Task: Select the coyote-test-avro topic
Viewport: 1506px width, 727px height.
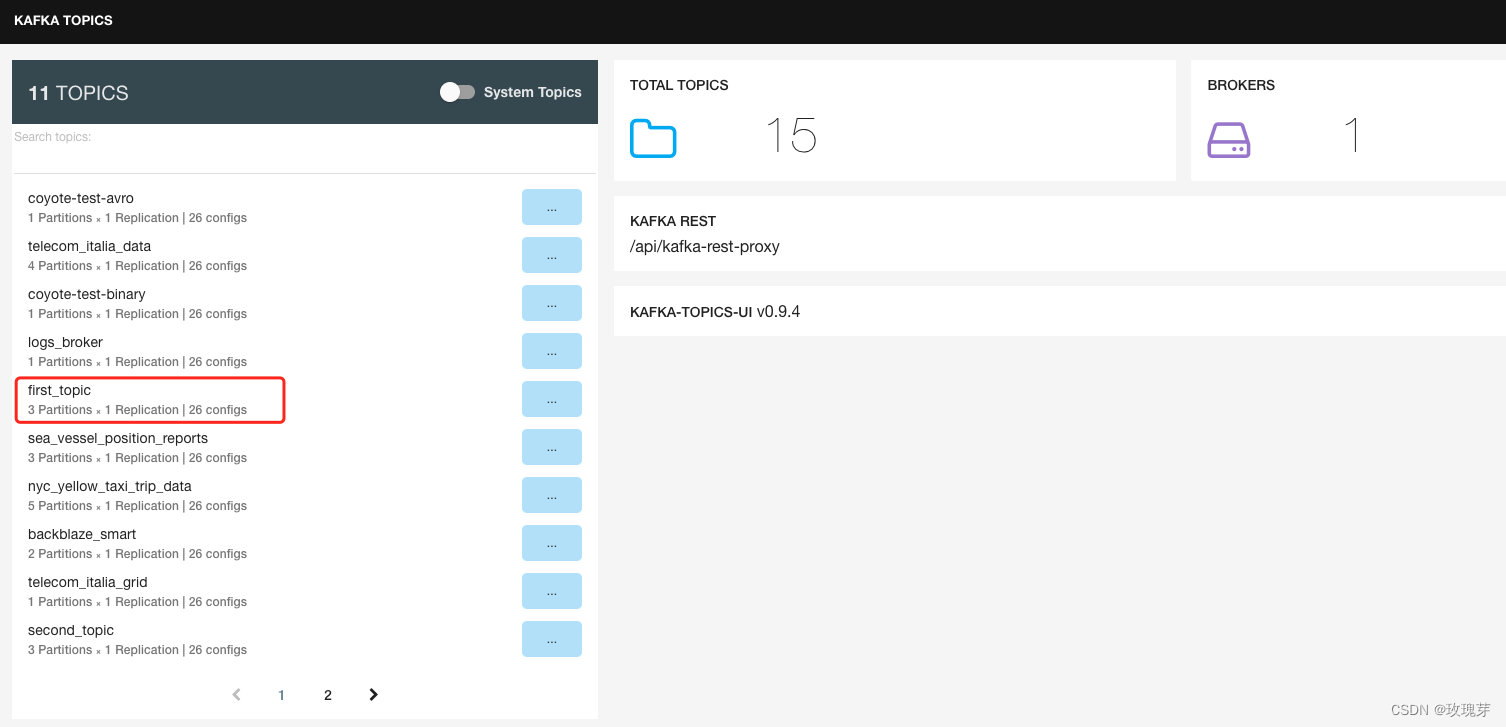Action: [81, 198]
